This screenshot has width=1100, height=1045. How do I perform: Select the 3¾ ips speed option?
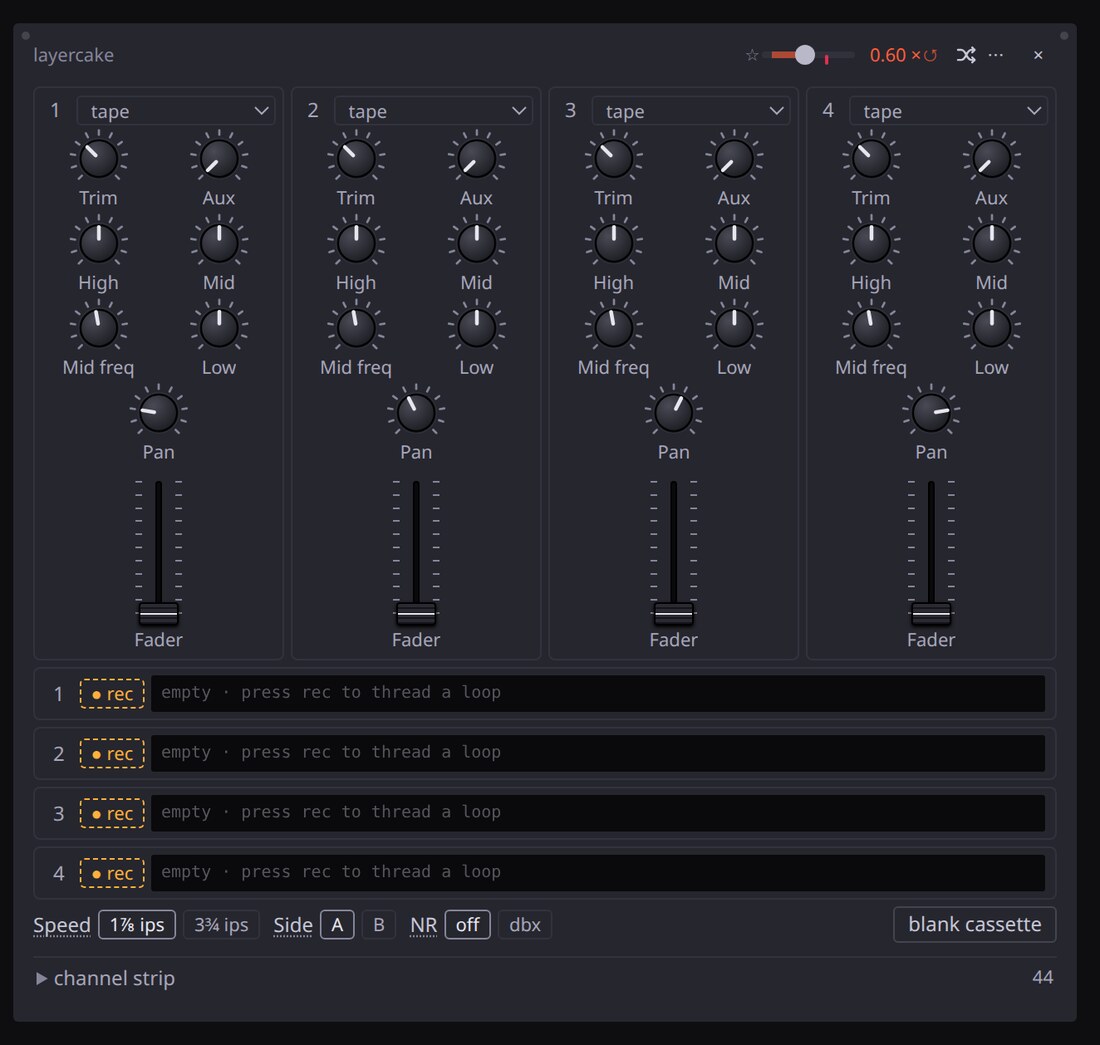click(x=221, y=925)
